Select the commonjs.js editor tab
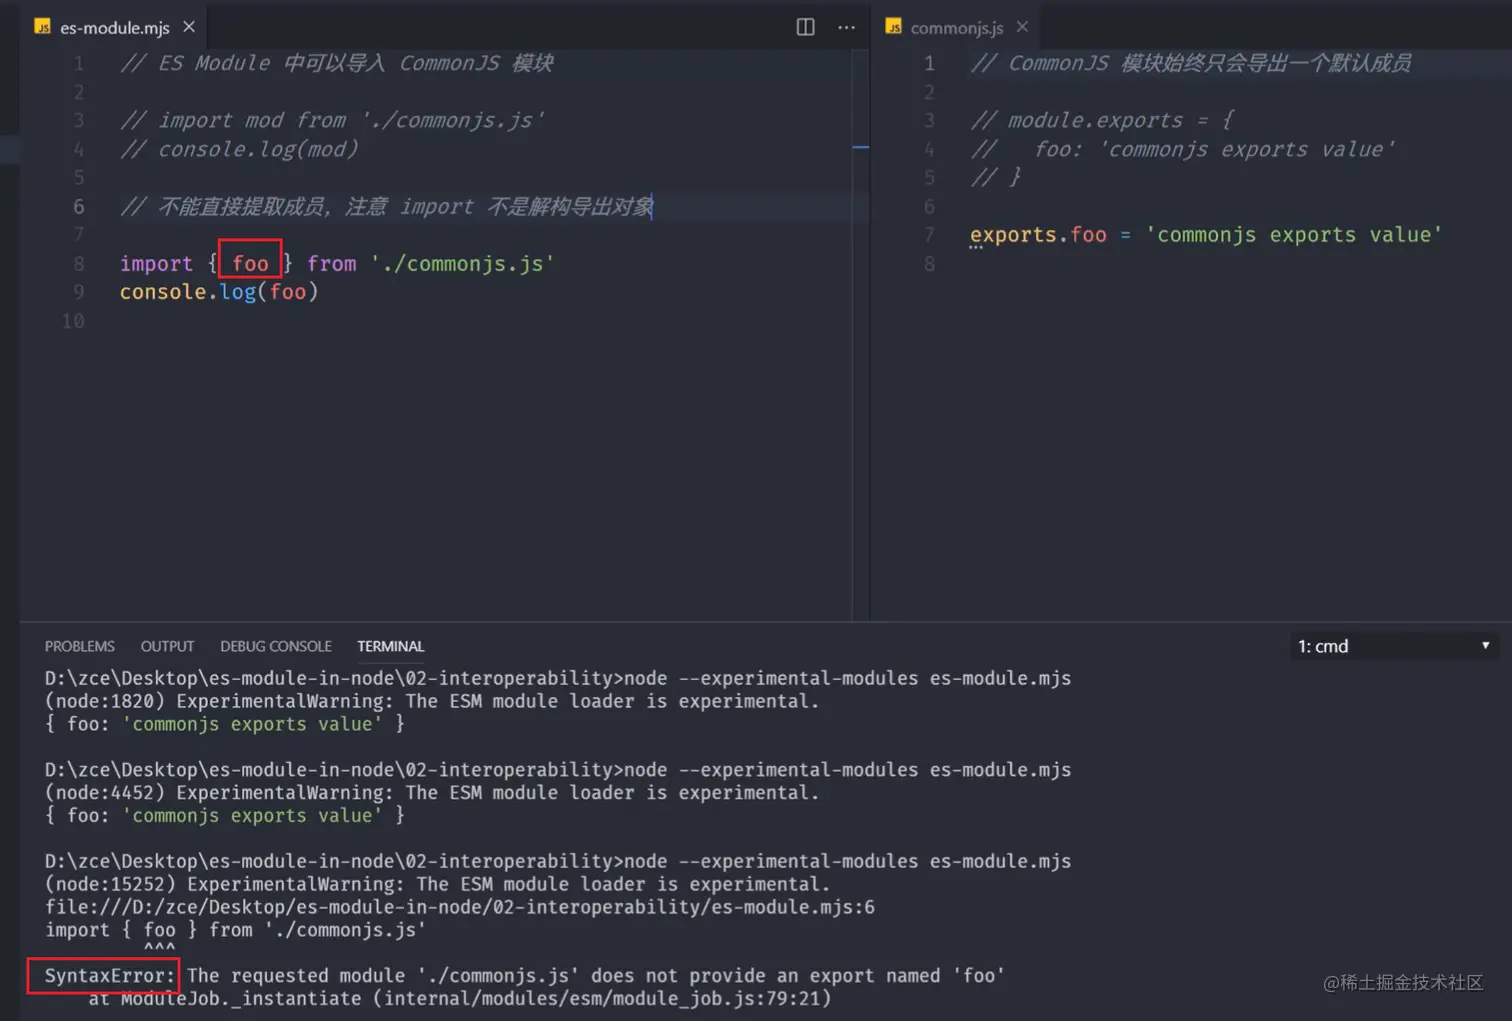 [958, 27]
